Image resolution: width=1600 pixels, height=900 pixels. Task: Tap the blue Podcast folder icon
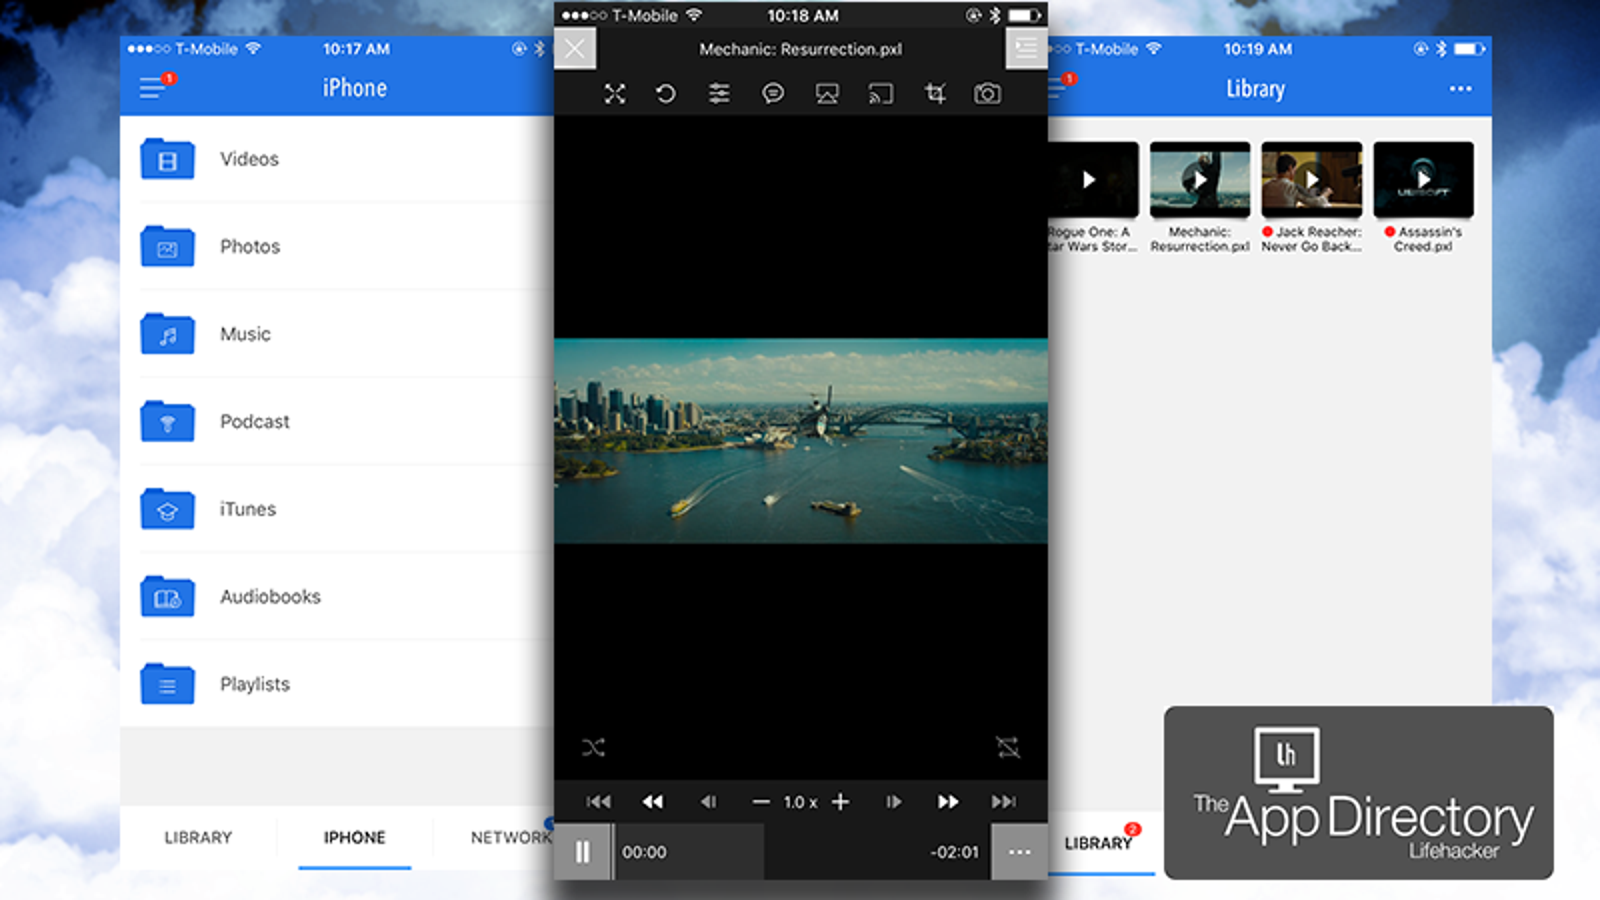[x=167, y=421]
